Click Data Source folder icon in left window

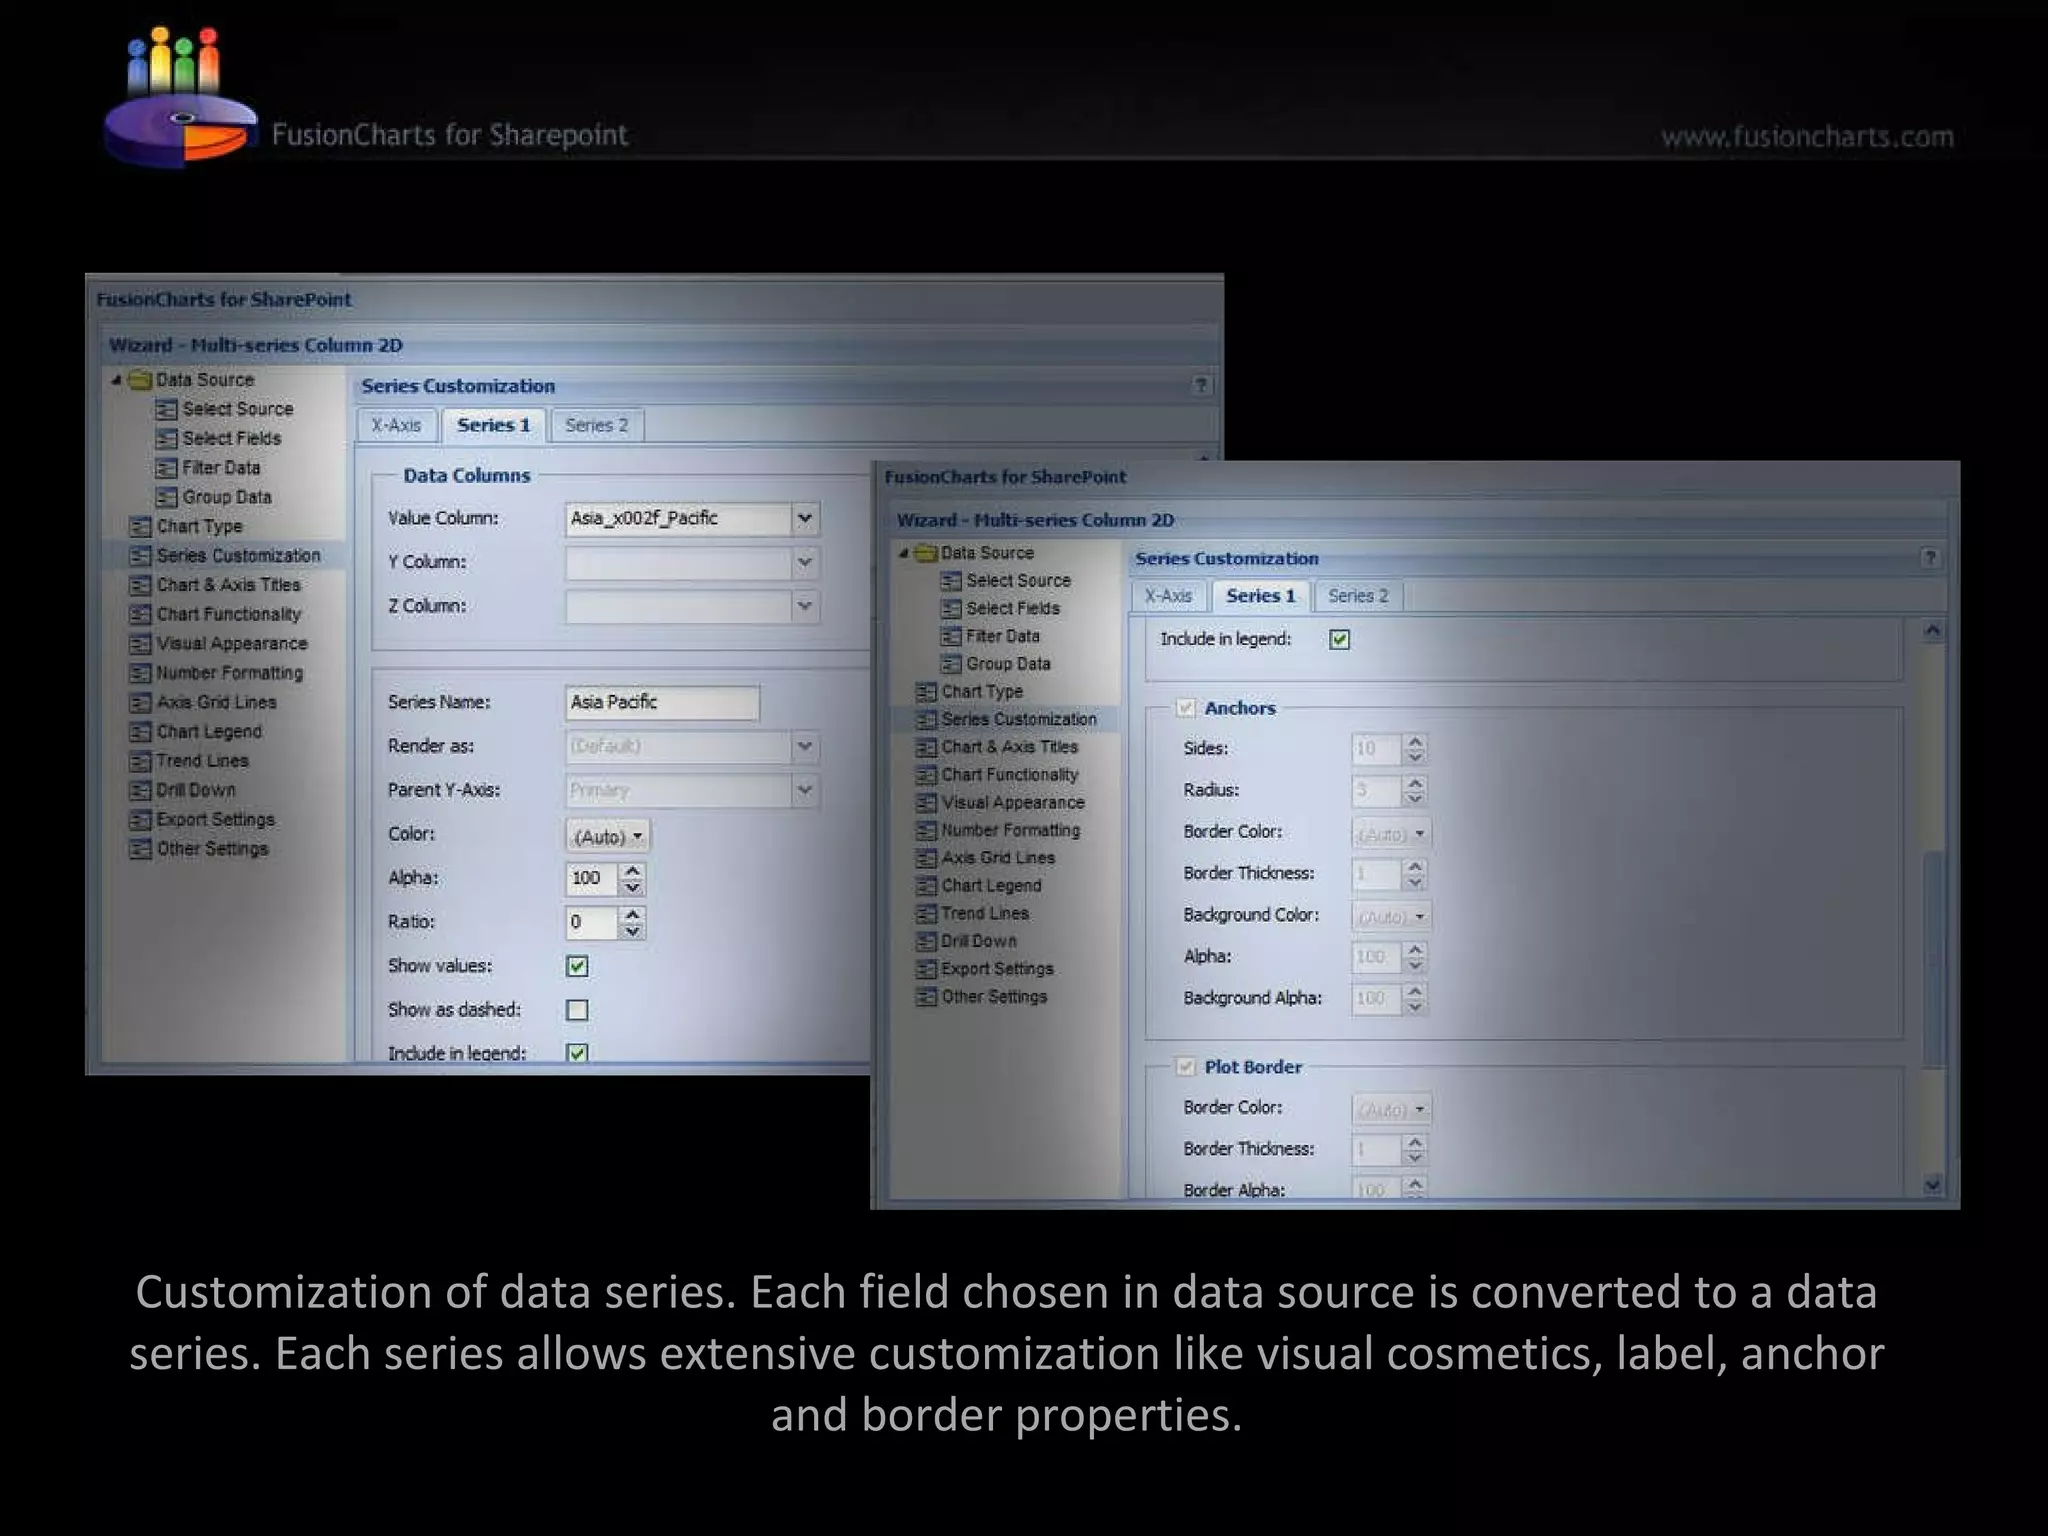point(140,380)
